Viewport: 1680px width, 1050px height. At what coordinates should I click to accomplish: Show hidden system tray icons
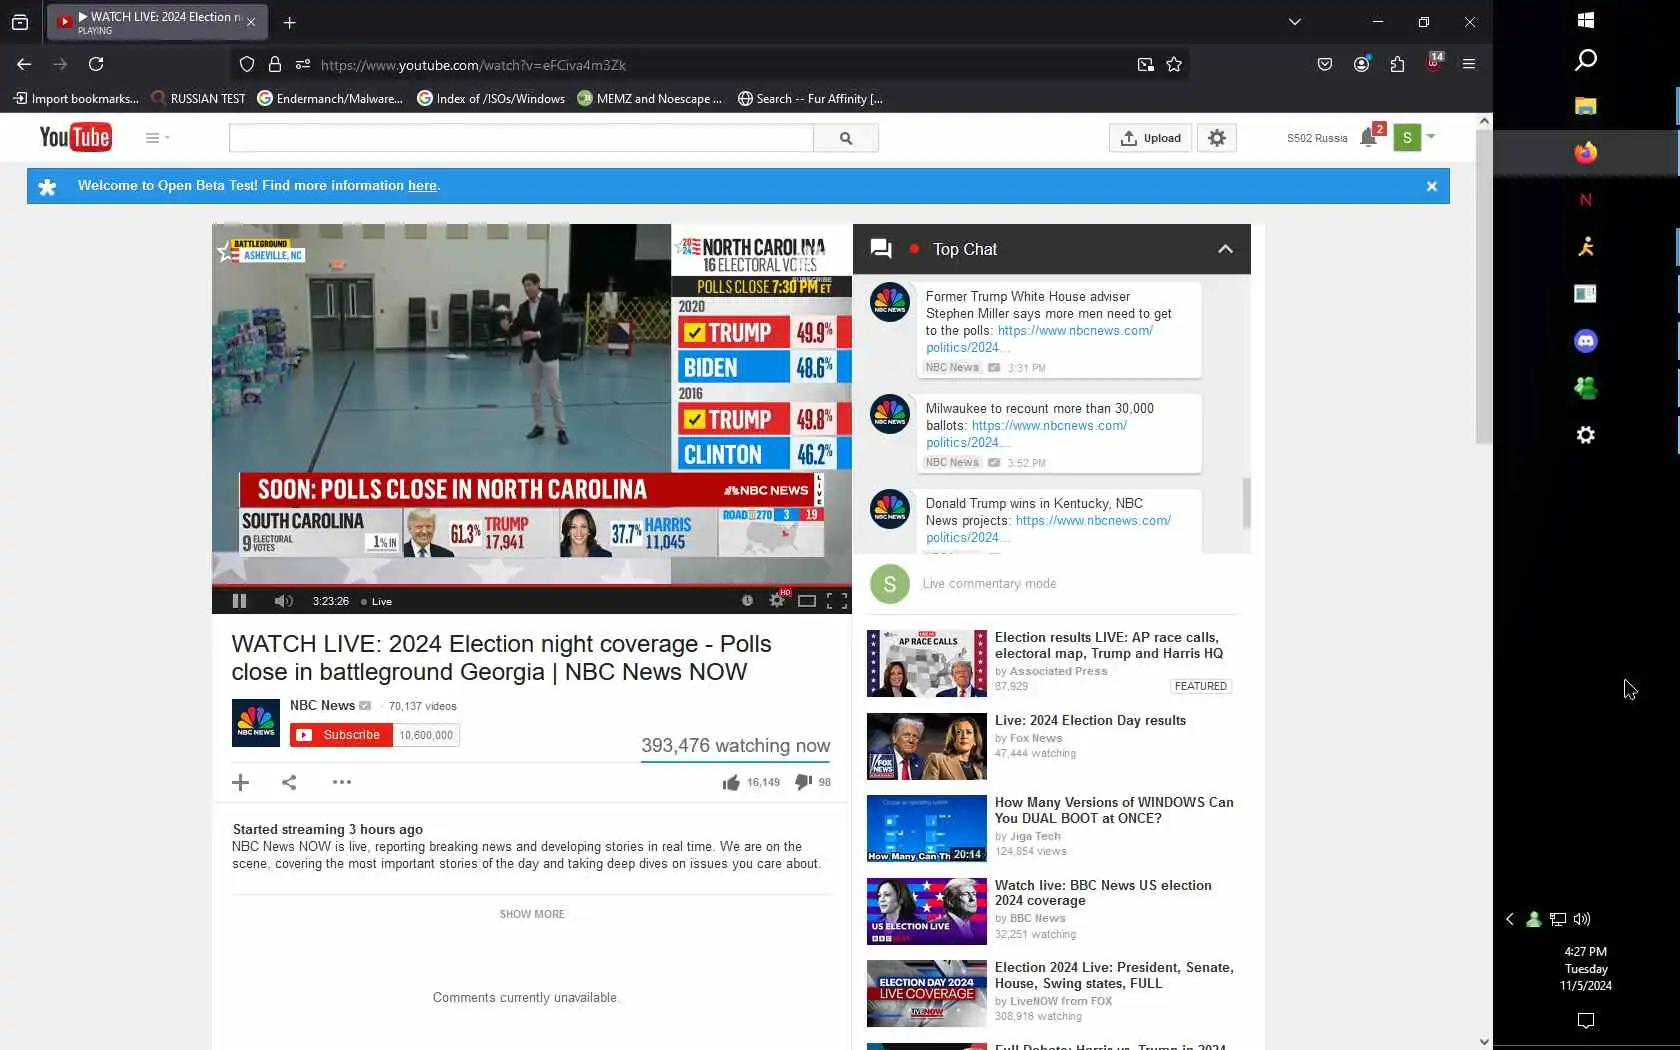click(1510, 919)
